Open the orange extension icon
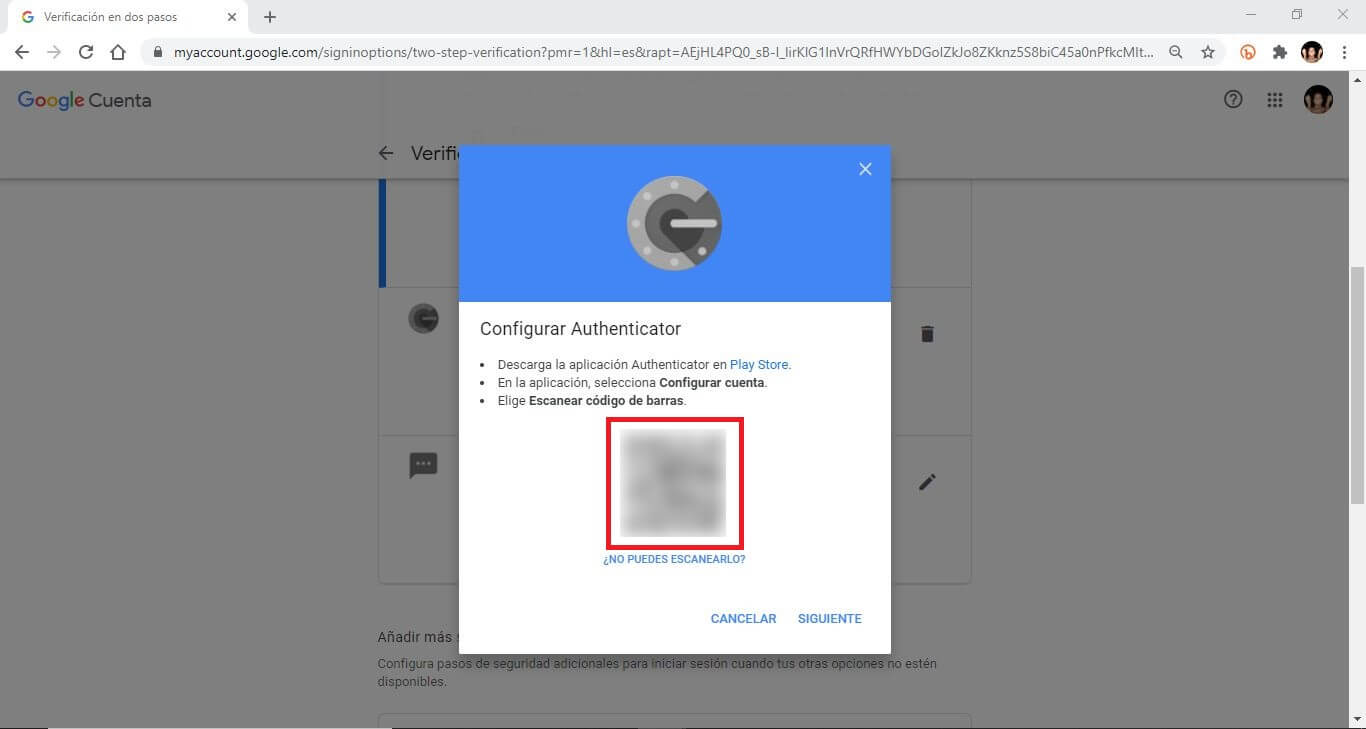The image size is (1366, 729). tap(1248, 52)
